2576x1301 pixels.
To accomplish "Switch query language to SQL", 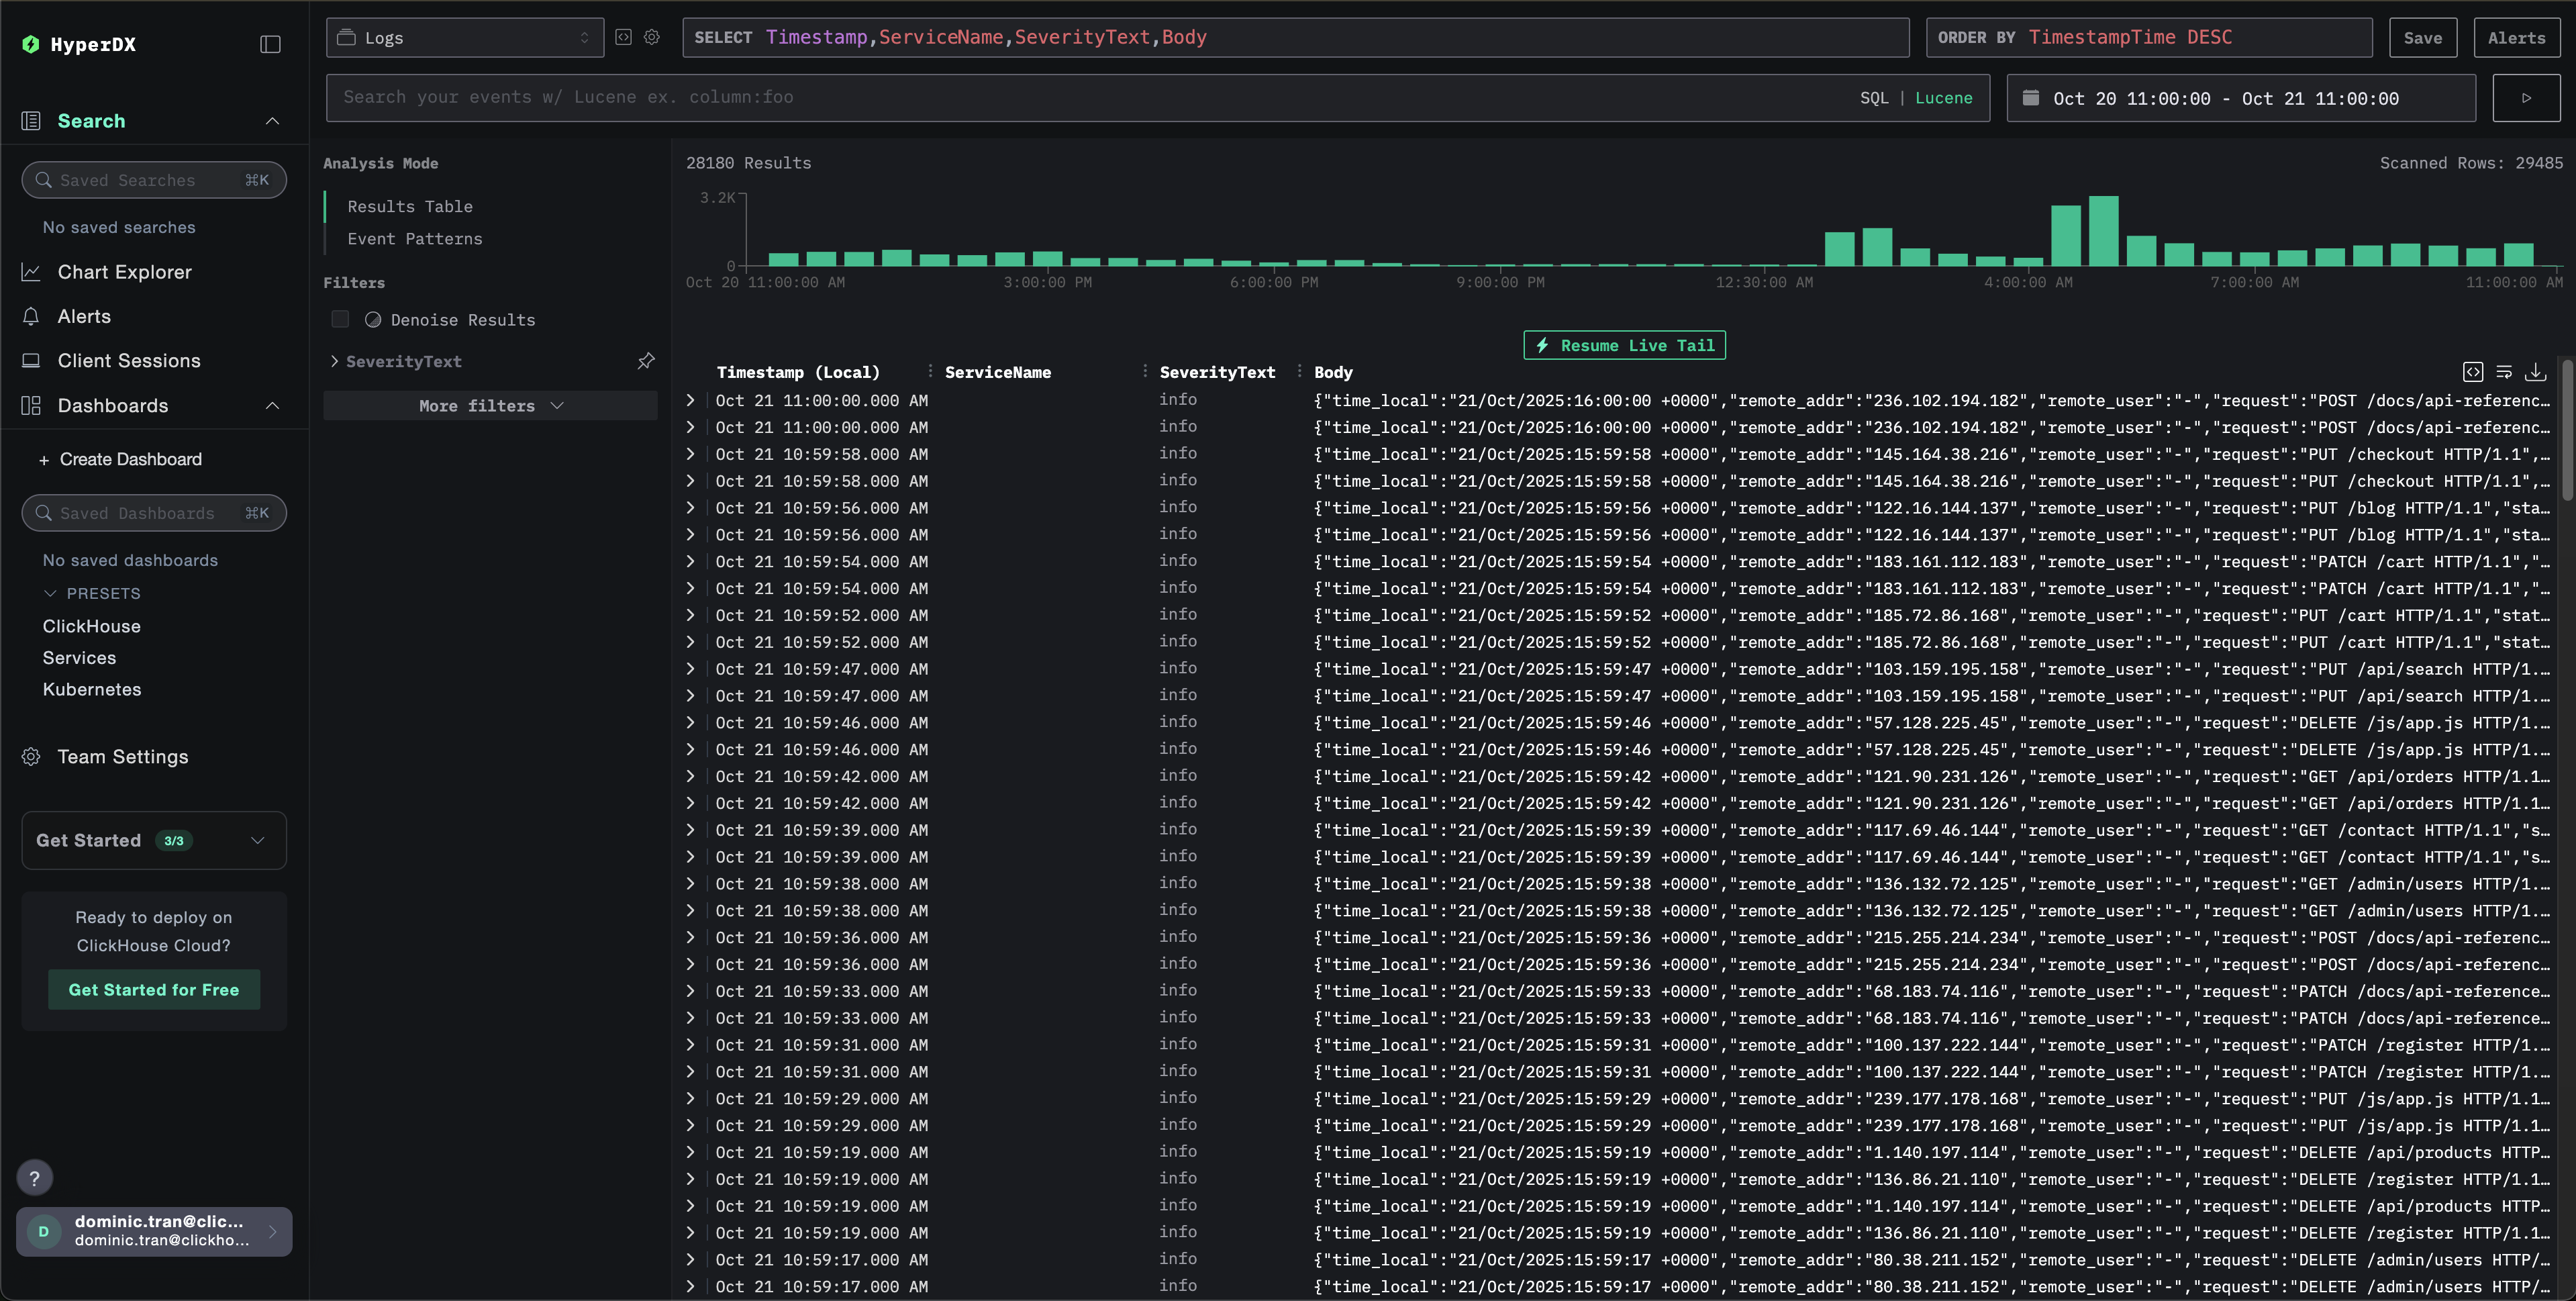I will coord(1873,98).
